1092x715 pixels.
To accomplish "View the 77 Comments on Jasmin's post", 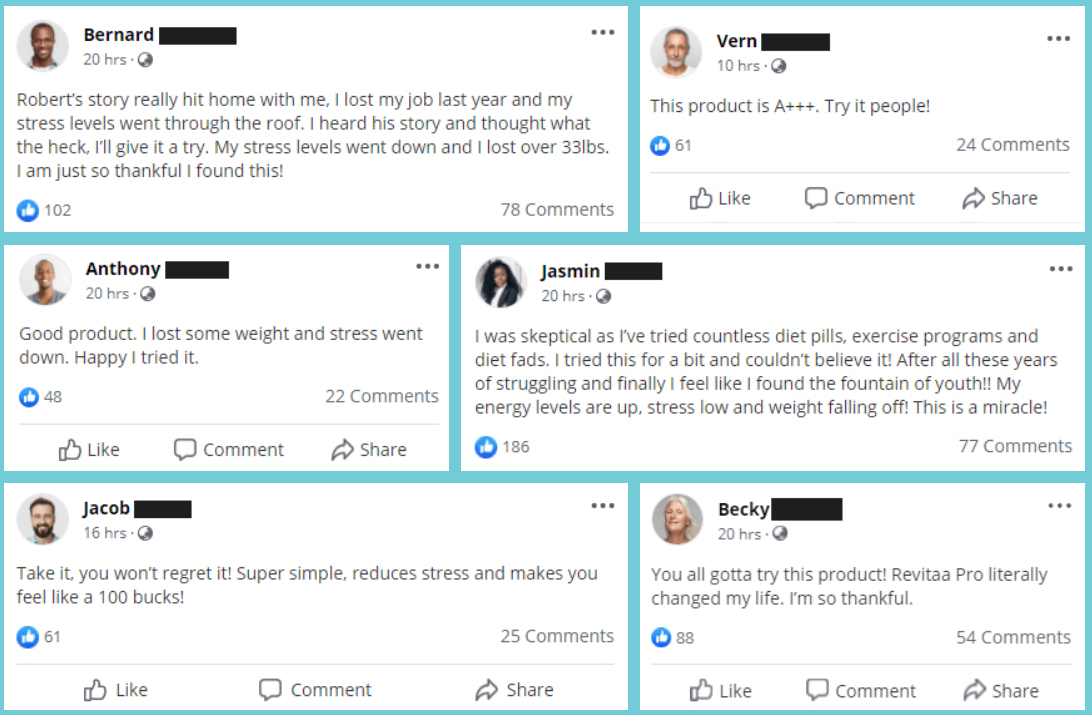I will (x=1015, y=447).
